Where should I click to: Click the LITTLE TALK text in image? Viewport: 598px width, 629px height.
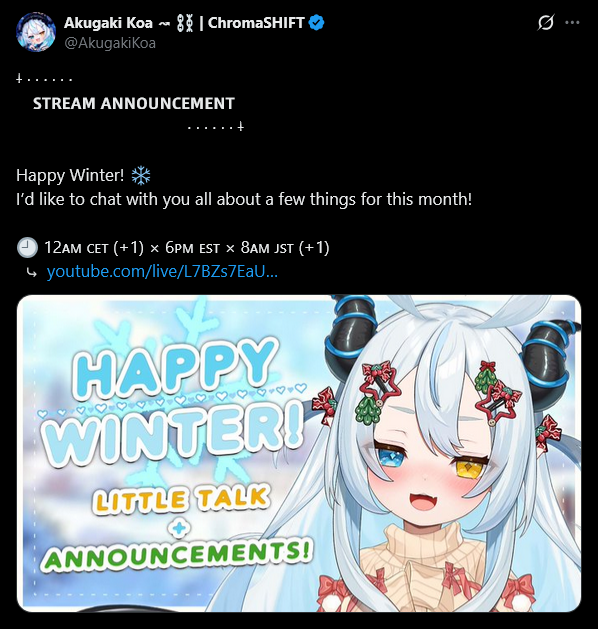pyautogui.click(x=181, y=499)
